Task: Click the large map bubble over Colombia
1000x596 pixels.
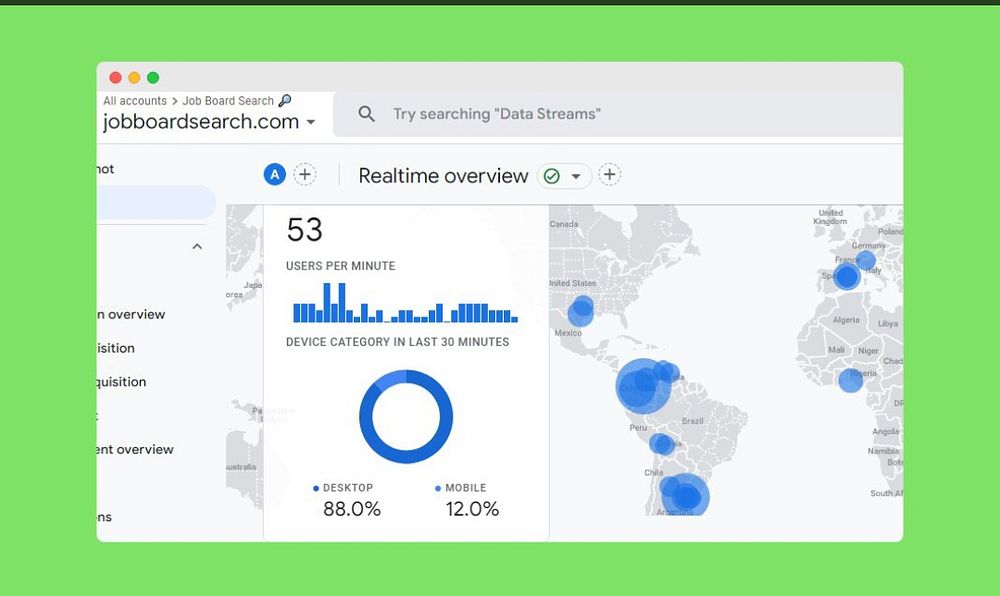Action: coord(643,386)
